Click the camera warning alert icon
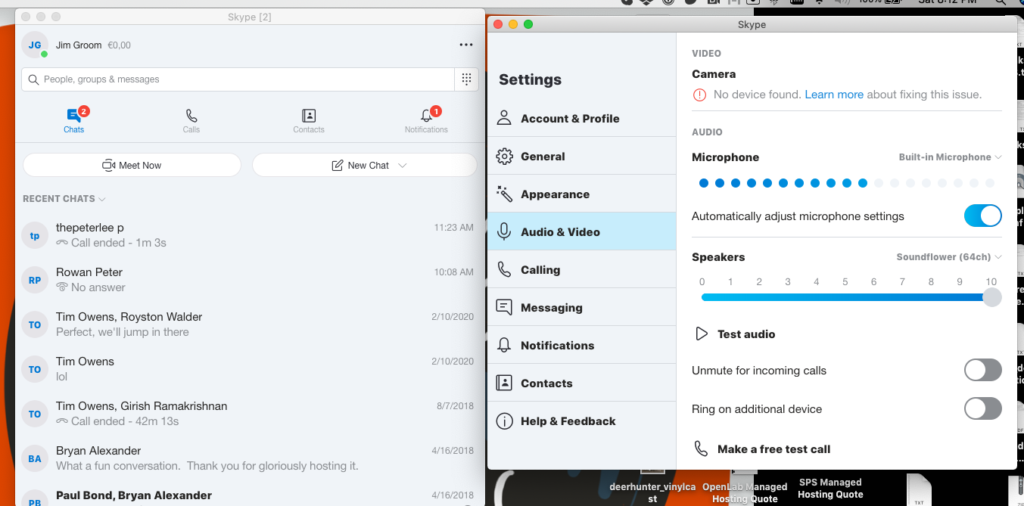1024x506 pixels. point(699,95)
